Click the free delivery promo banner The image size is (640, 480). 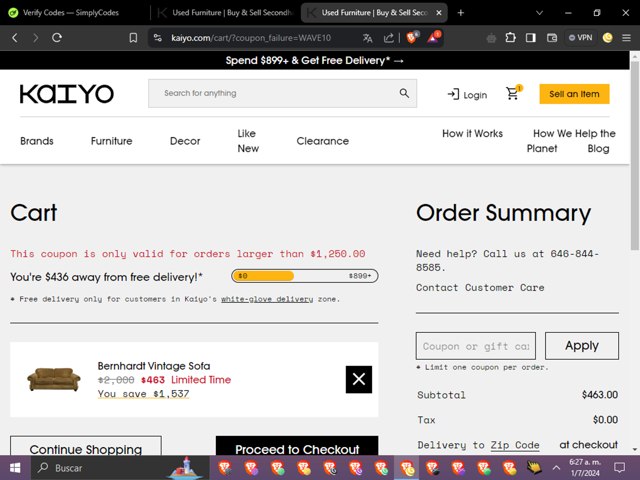315,60
